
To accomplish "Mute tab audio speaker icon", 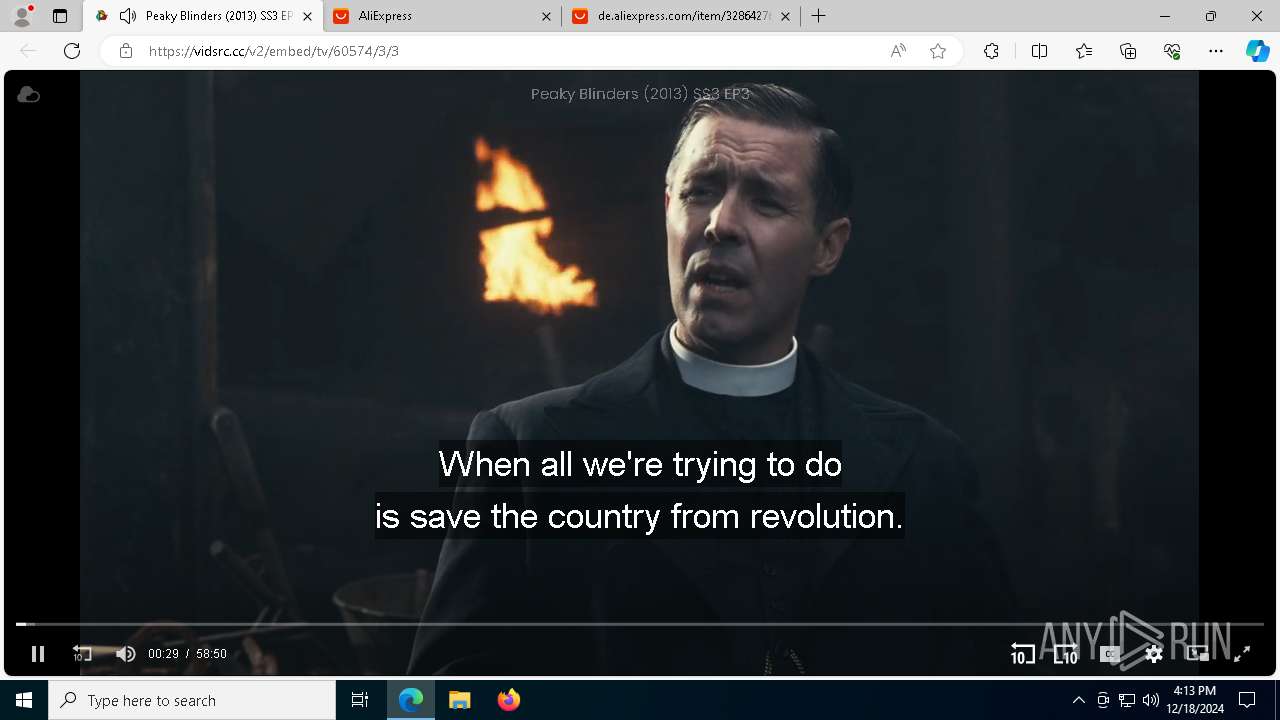I will click(127, 16).
